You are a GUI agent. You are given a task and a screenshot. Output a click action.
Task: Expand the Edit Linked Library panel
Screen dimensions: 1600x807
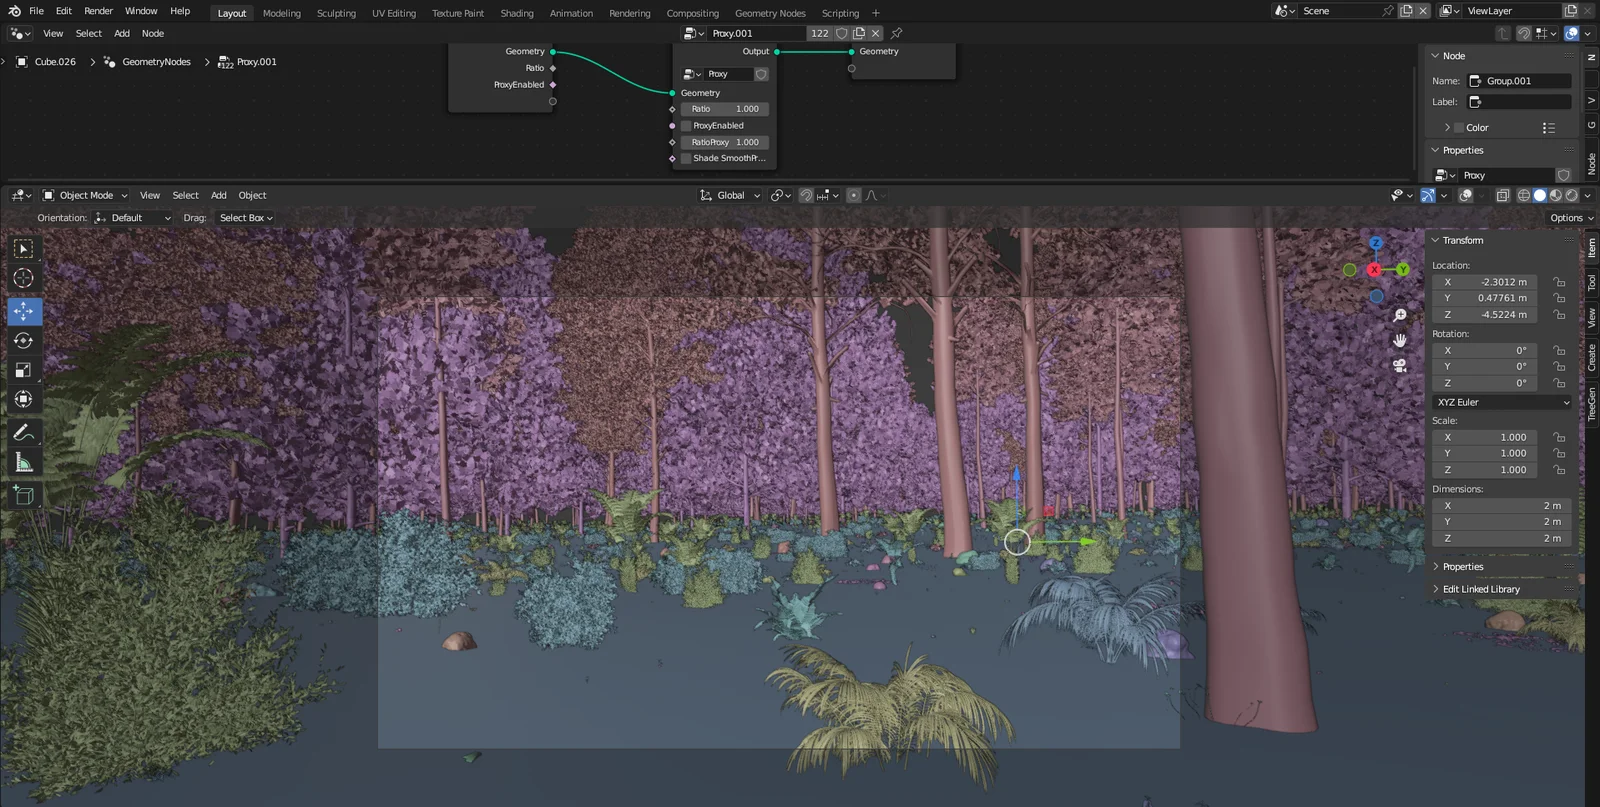click(x=1480, y=589)
